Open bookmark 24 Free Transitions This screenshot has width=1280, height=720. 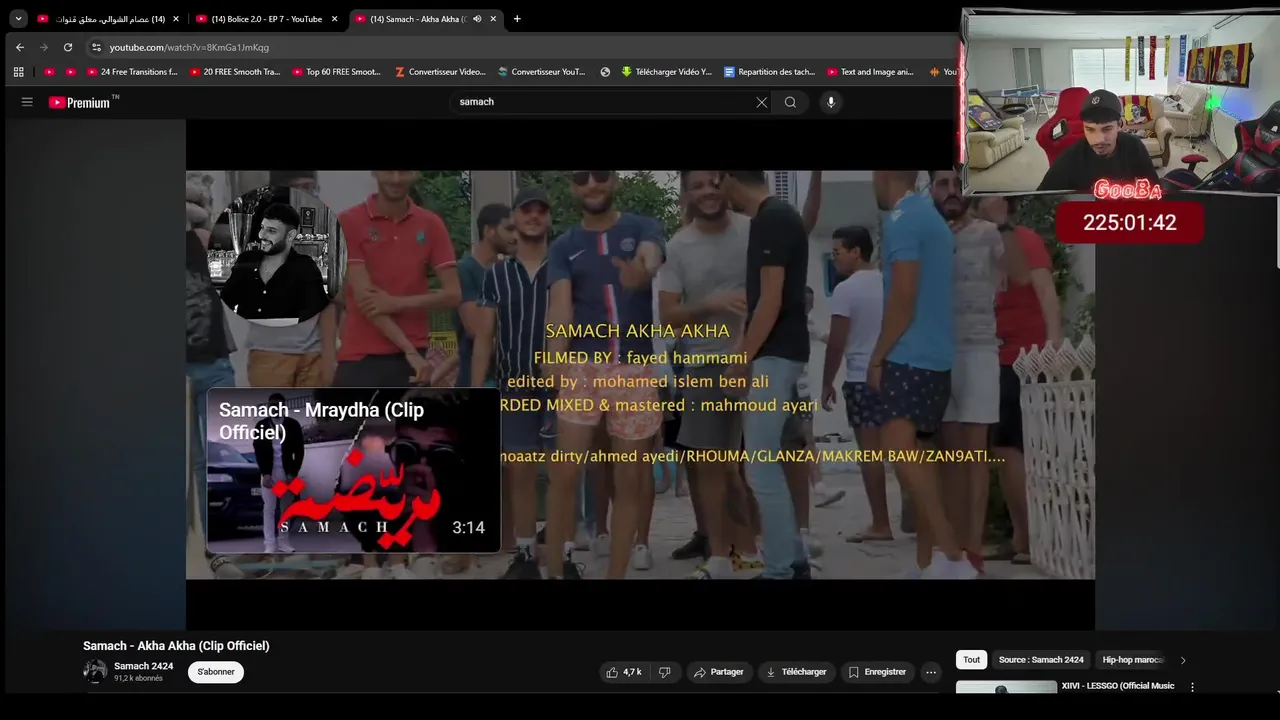point(132,72)
